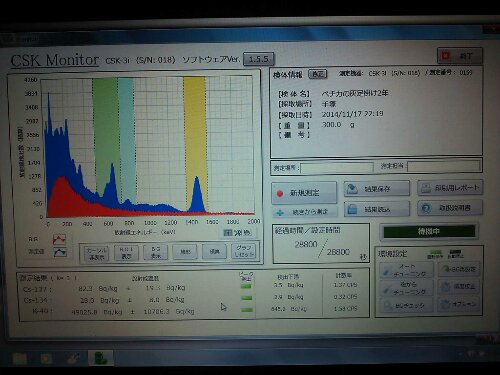This screenshot has width=500, height=375.
Task: Open the Options button
Action: 459,304
